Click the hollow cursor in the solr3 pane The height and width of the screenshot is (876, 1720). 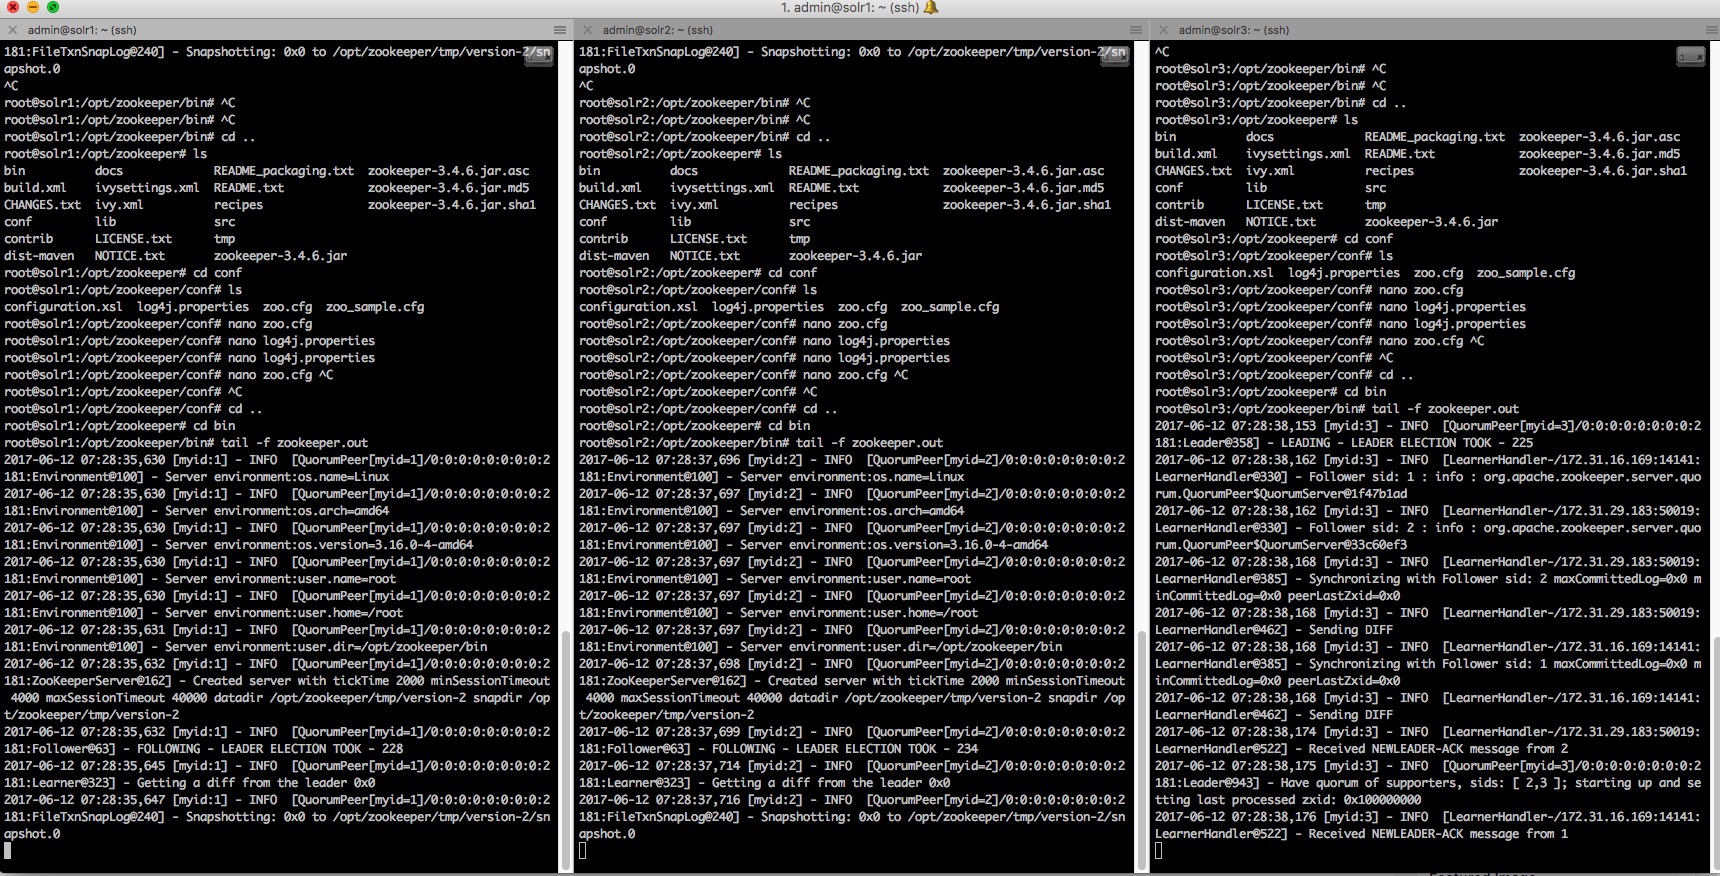[x=1159, y=851]
